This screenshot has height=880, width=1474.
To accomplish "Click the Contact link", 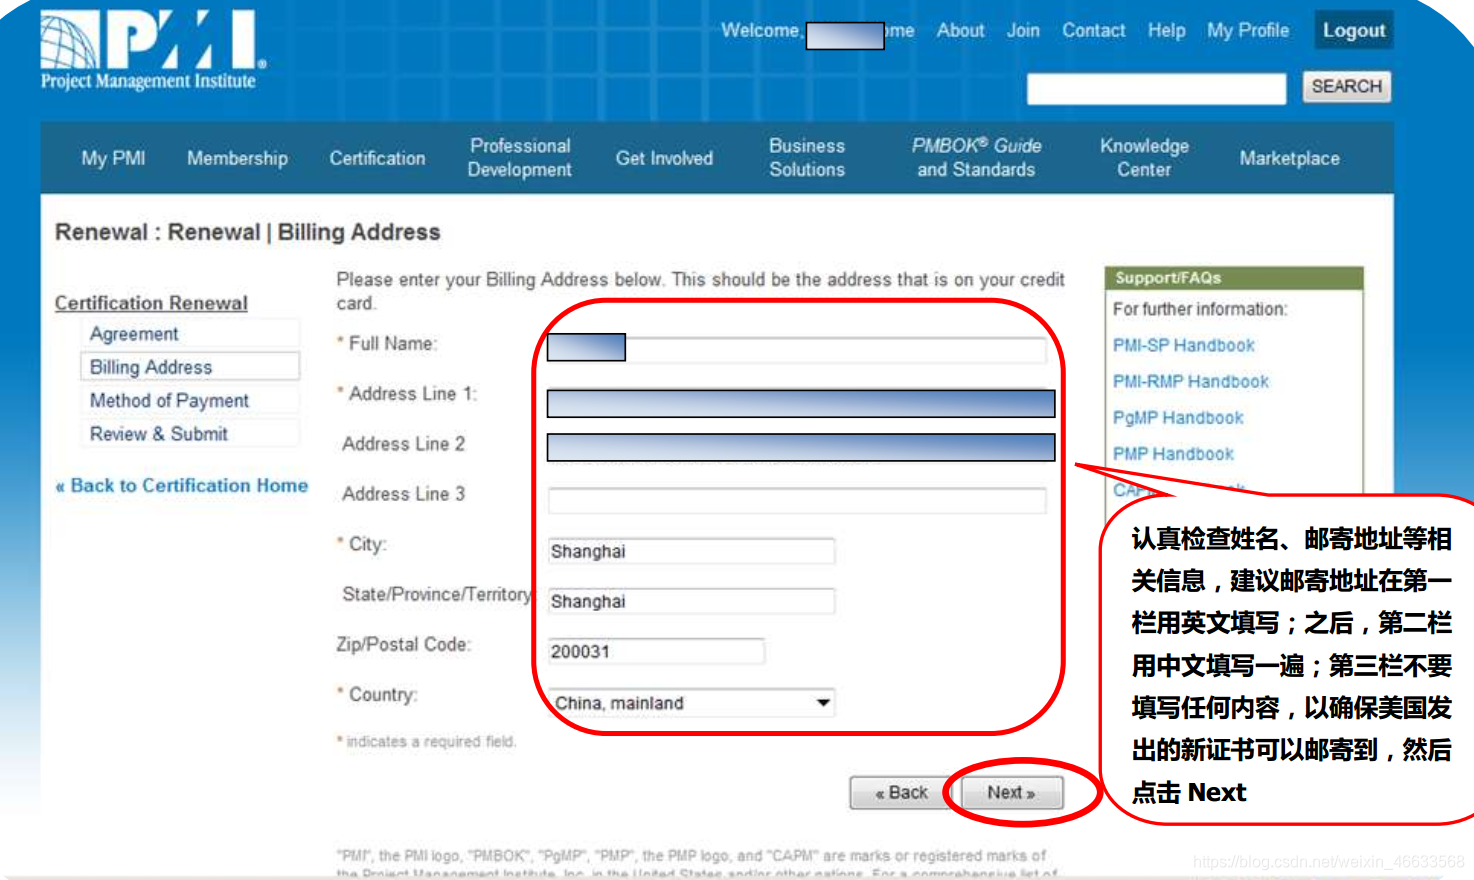I will (1093, 30).
